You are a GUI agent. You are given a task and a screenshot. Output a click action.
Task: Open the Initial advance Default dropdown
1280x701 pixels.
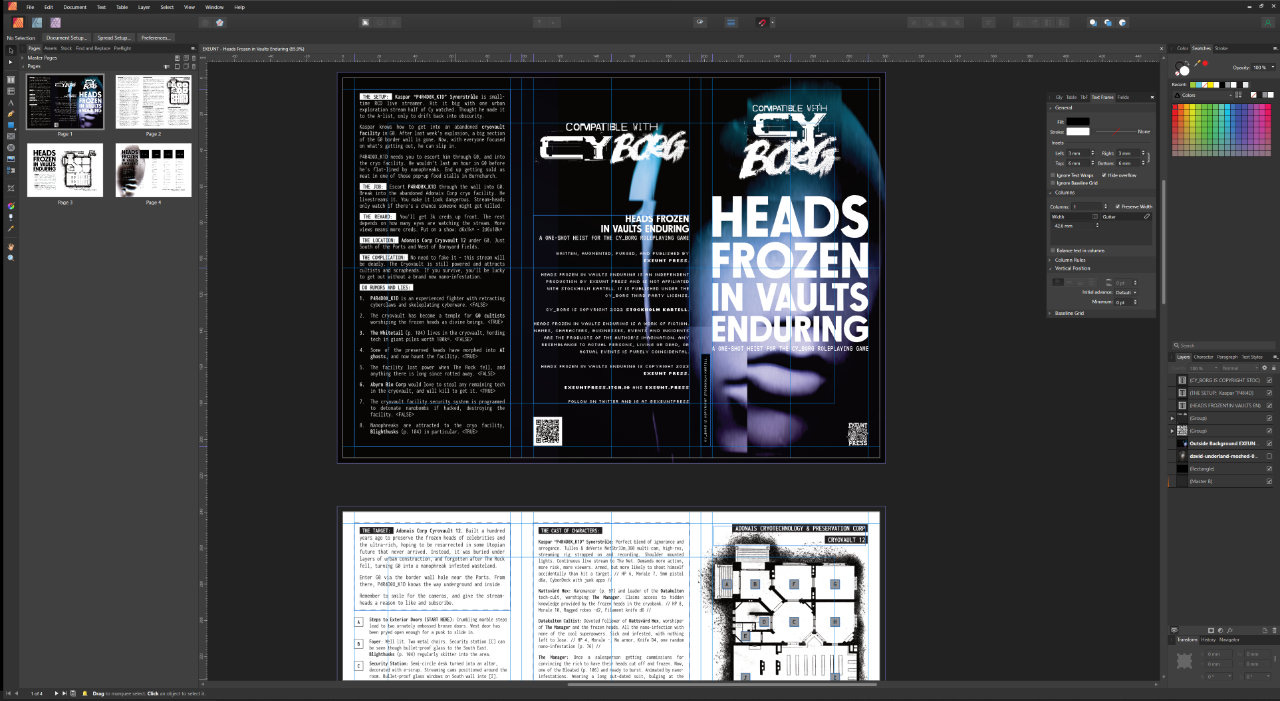1125,292
